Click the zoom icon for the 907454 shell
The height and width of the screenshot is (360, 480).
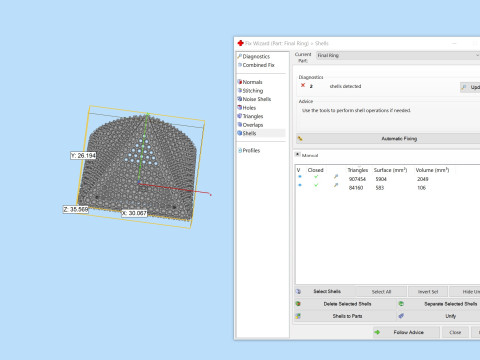pos(336,177)
